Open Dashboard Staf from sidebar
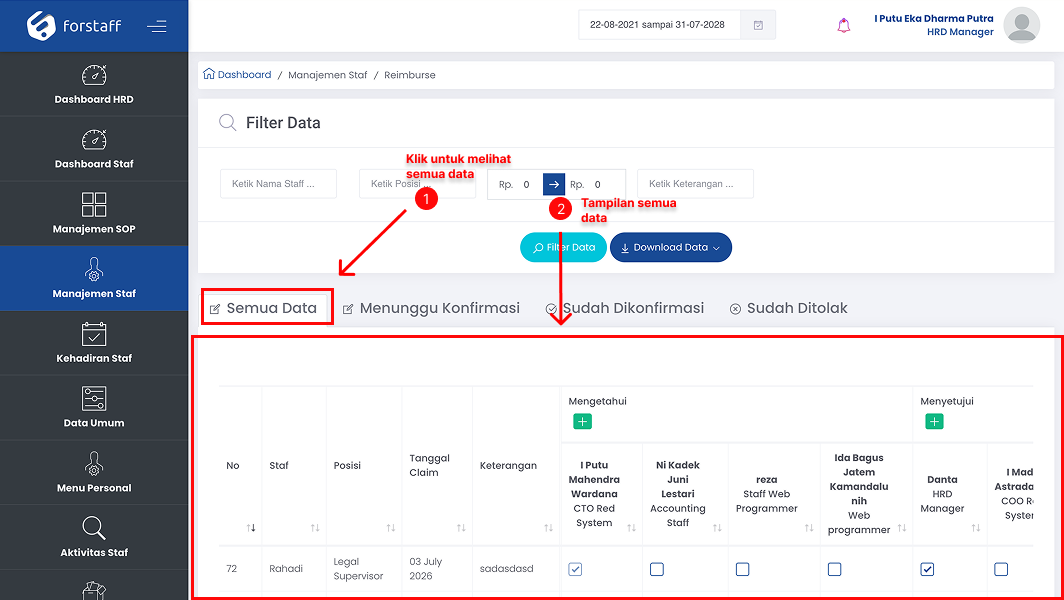Viewport: 1064px width, 600px height. (94, 149)
